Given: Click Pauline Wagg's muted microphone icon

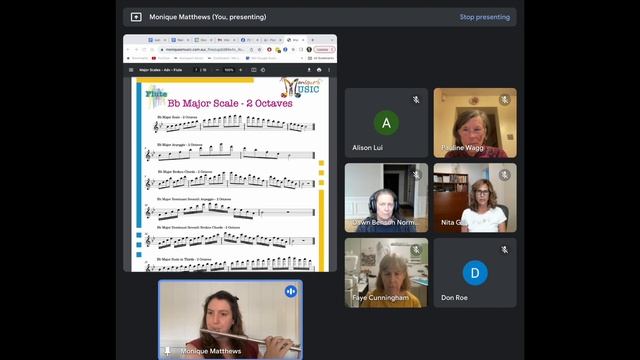Looking at the screenshot, I should click(x=504, y=100).
